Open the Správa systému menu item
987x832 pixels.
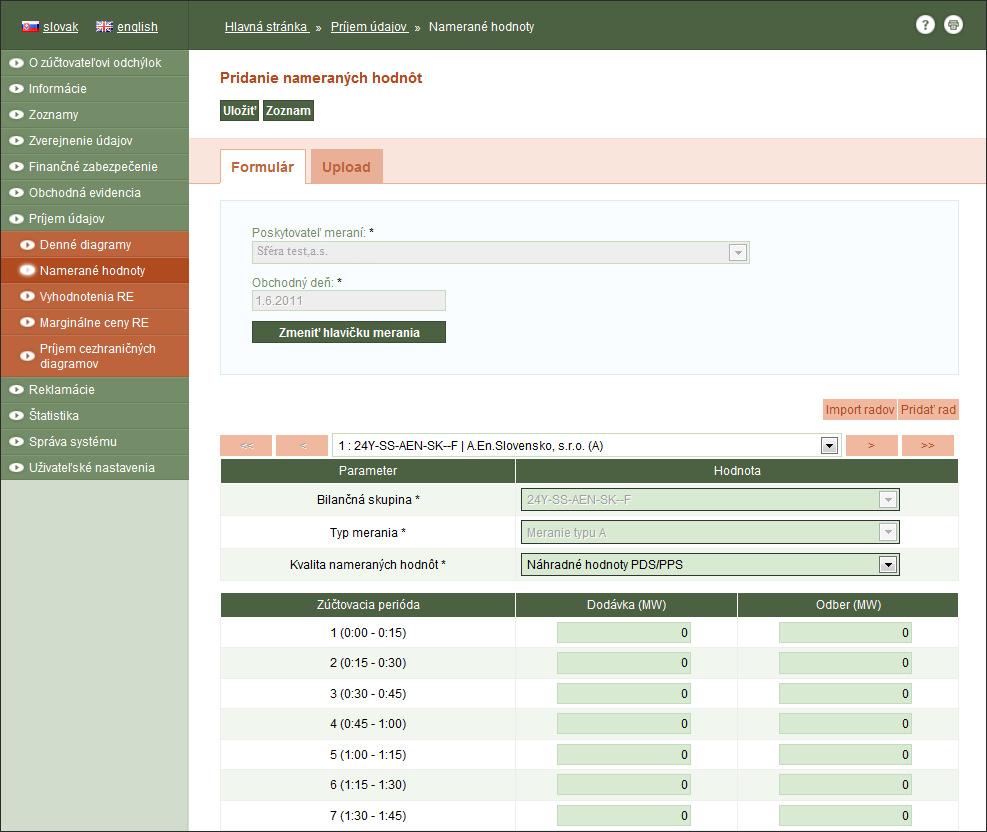[x=94, y=442]
